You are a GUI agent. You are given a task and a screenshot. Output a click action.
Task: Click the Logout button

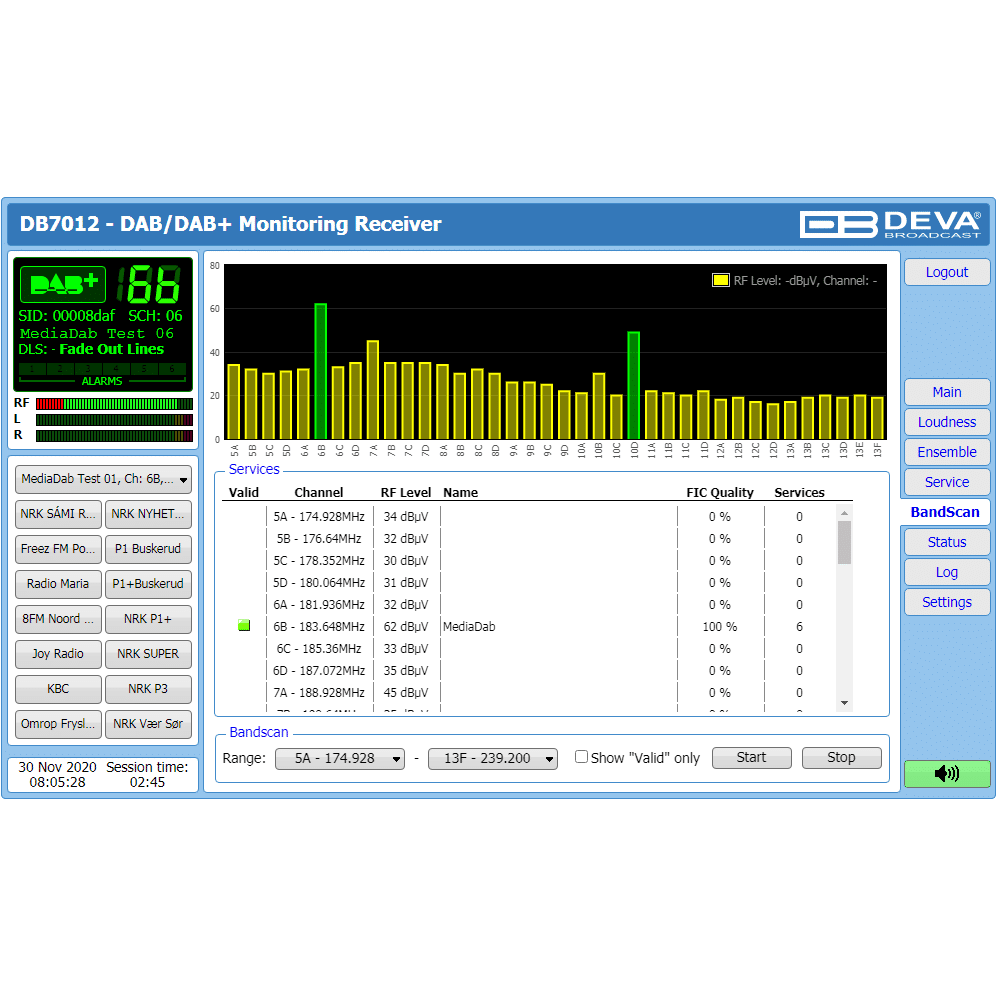pos(946,272)
